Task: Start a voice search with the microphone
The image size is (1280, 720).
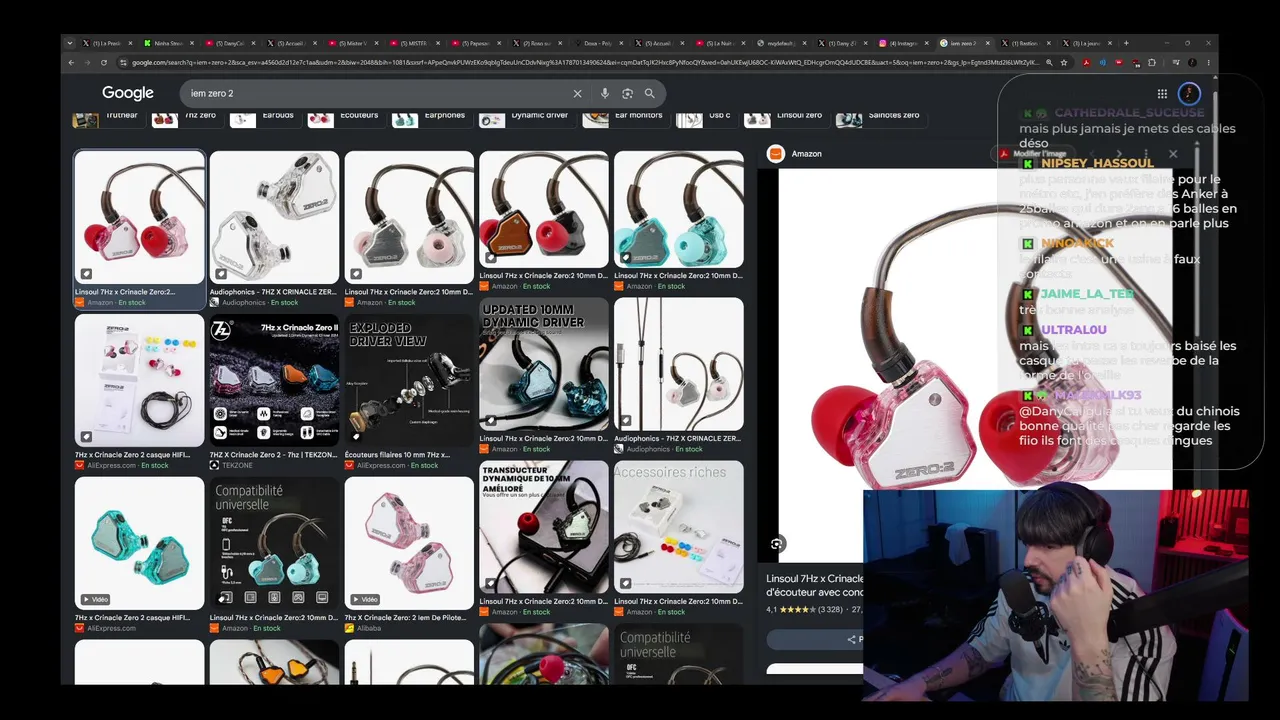Action: 604,93
